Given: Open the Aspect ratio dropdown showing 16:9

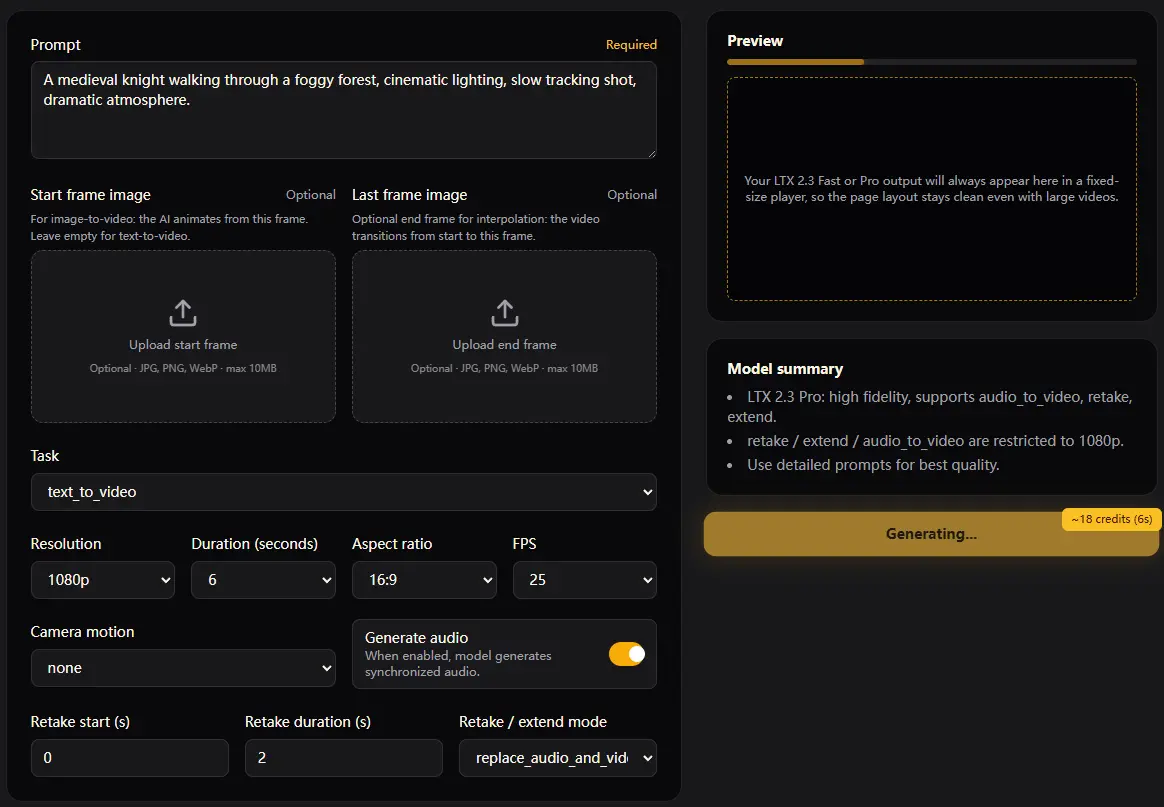Looking at the screenshot, I should click(x=424, y=580).
